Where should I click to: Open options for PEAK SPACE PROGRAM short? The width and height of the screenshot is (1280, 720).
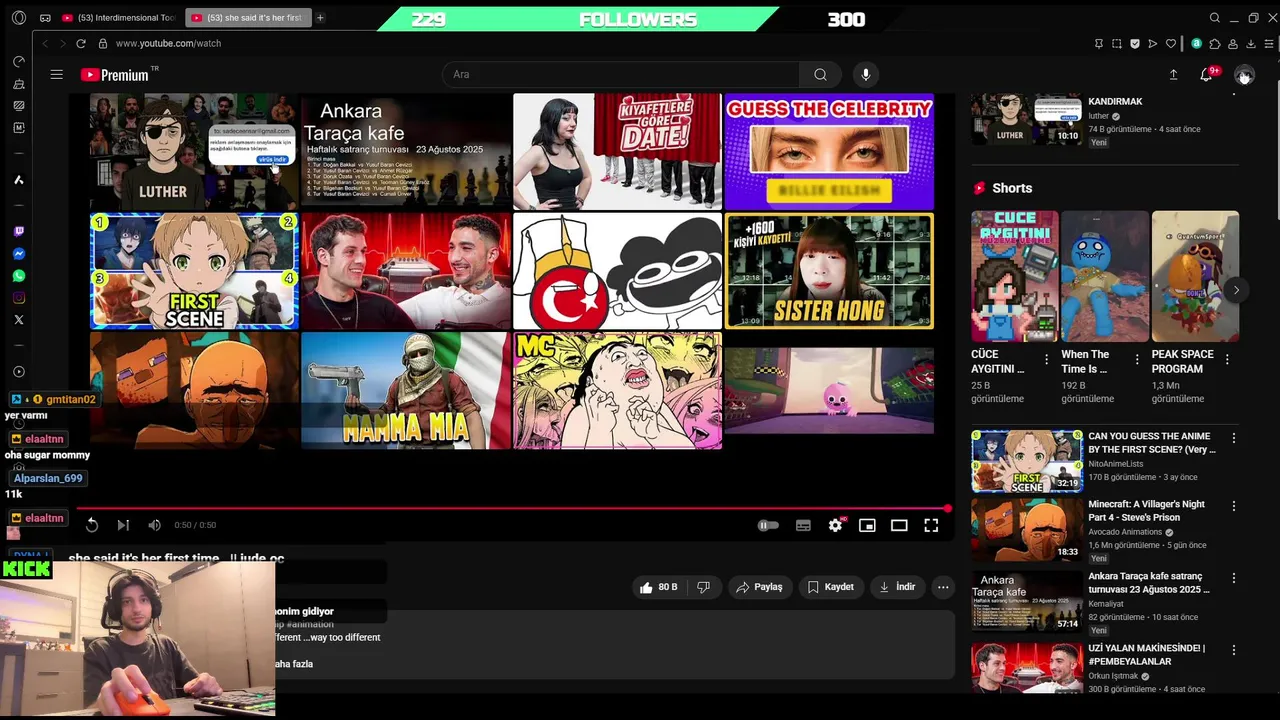tap(1227, 359)
